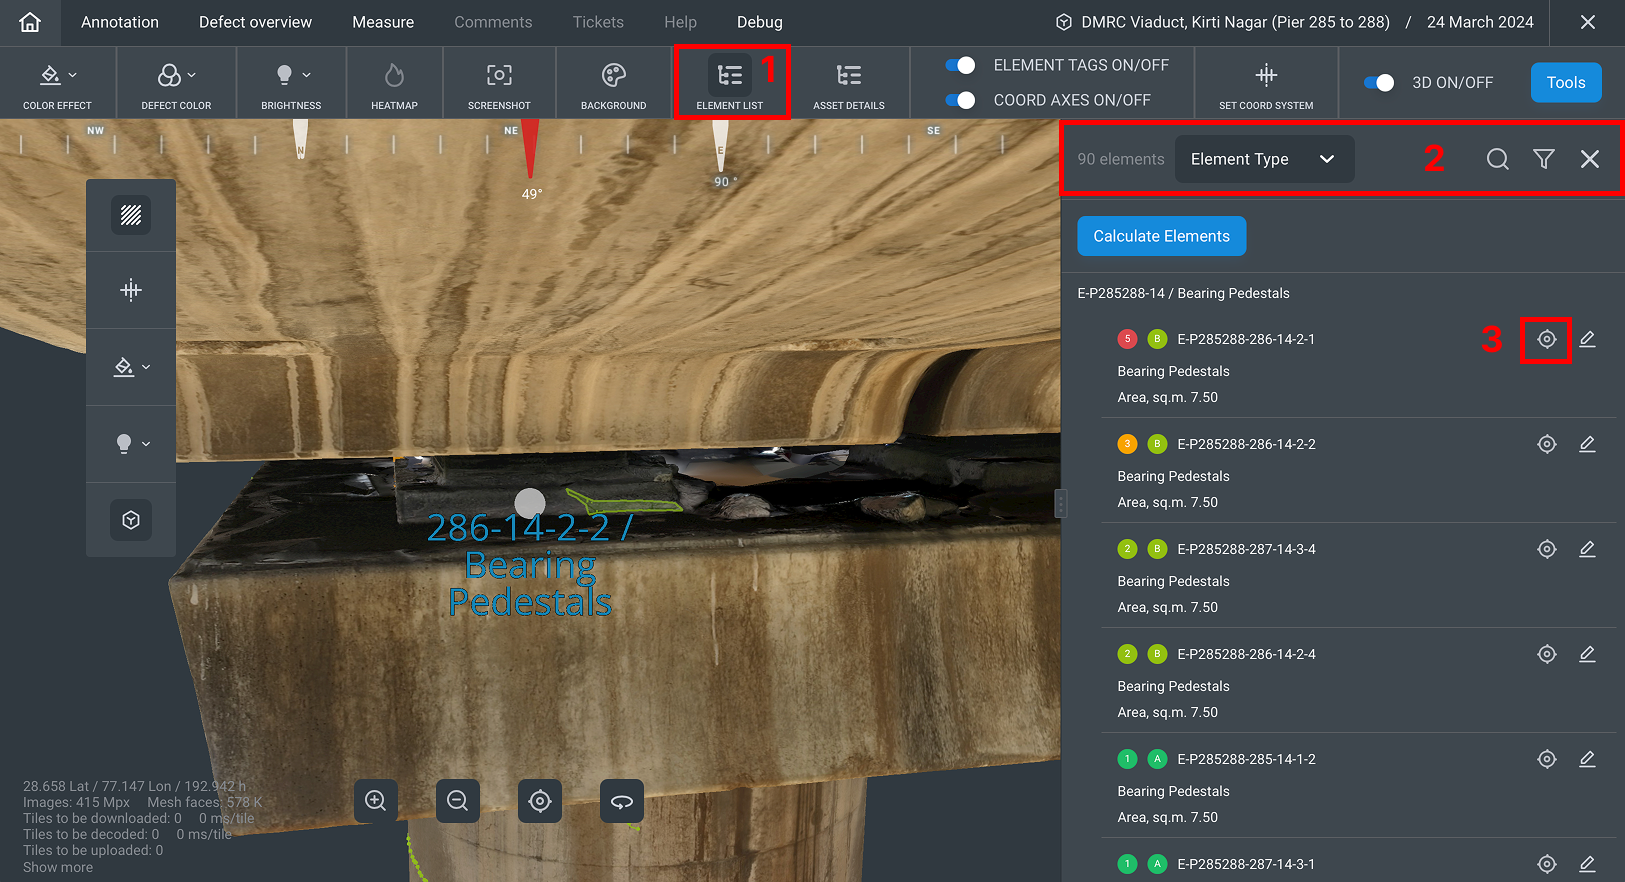
Task: Zoom out of the 3D viewer
Action: [x=458, y=801]
